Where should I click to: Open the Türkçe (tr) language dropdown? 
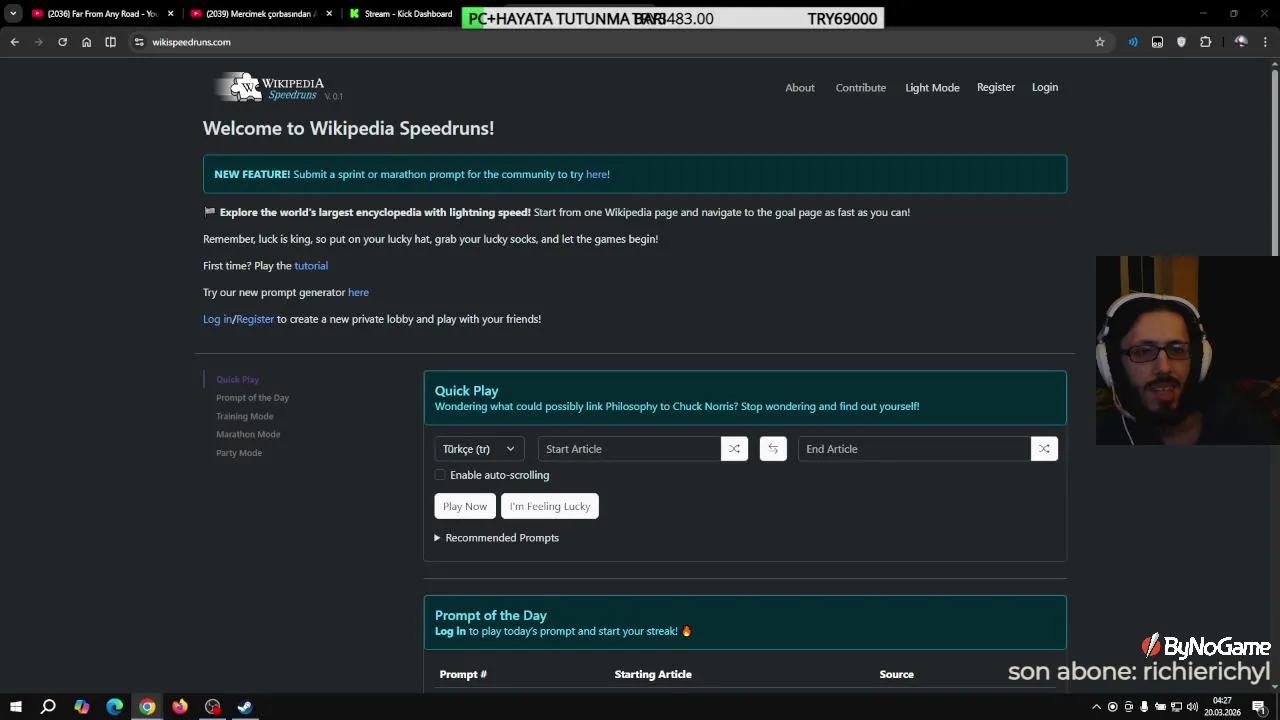tap(479, 449)
